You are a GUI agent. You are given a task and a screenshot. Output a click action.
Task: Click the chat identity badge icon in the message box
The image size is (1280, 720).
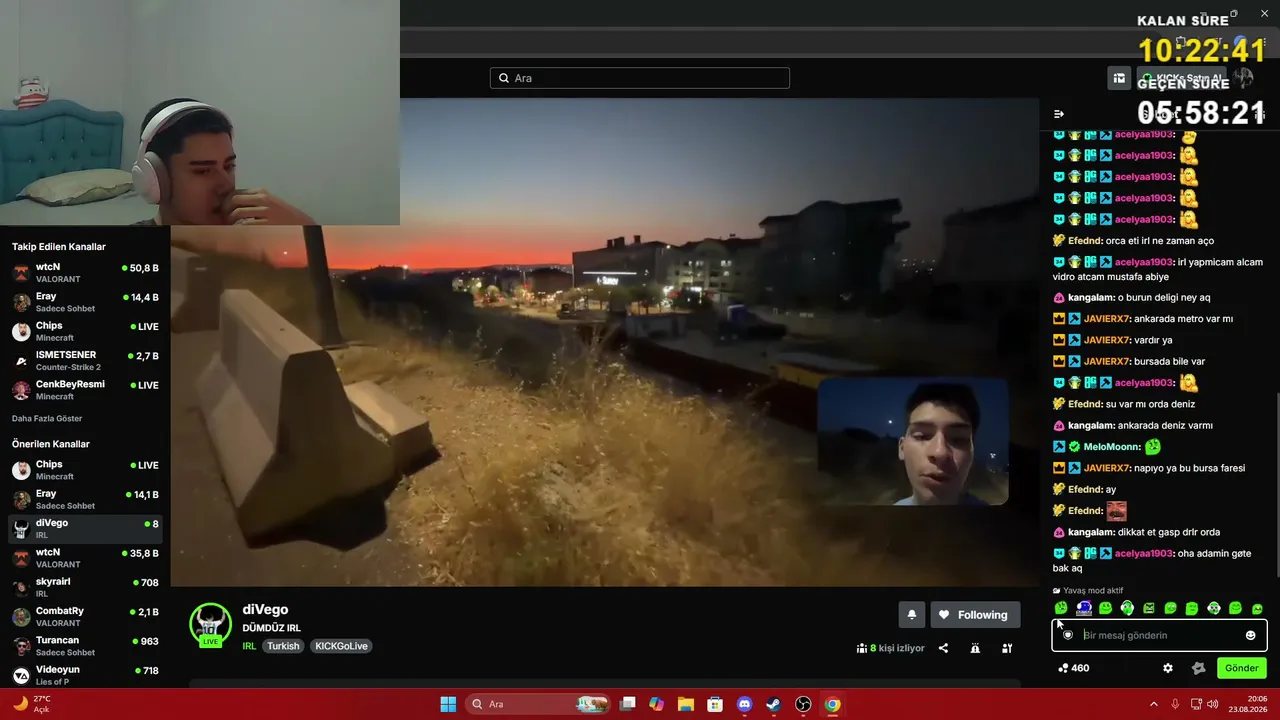point(1068,635)
